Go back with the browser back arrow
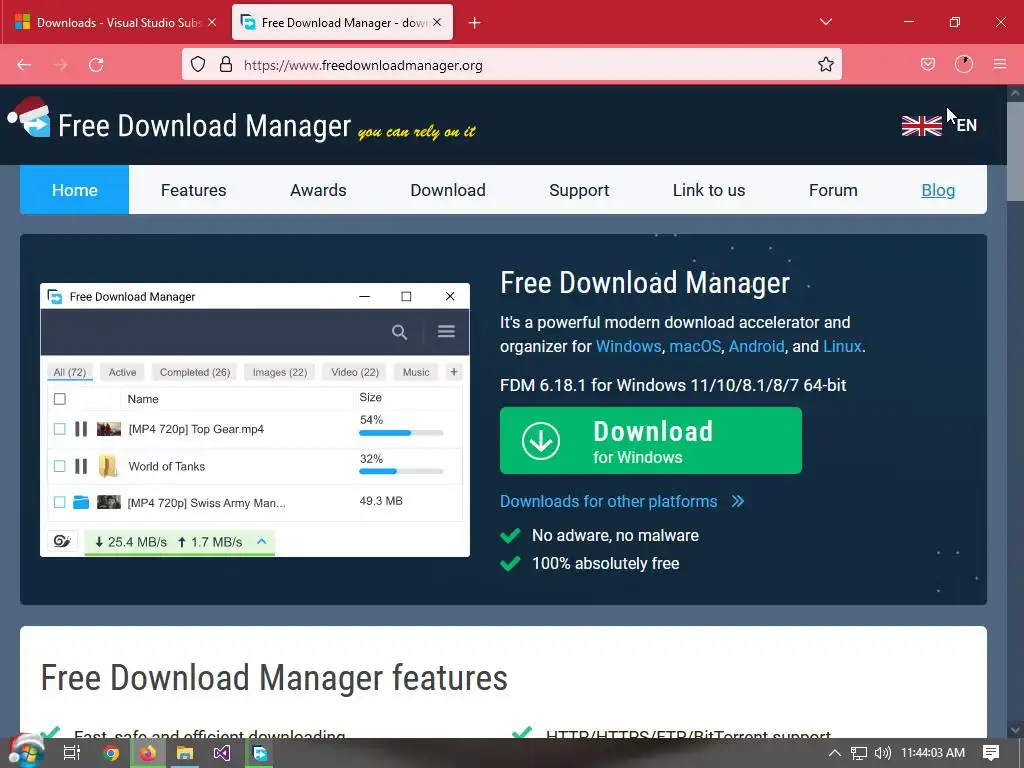Screen dimensions: 1024x768 point(24,65)
